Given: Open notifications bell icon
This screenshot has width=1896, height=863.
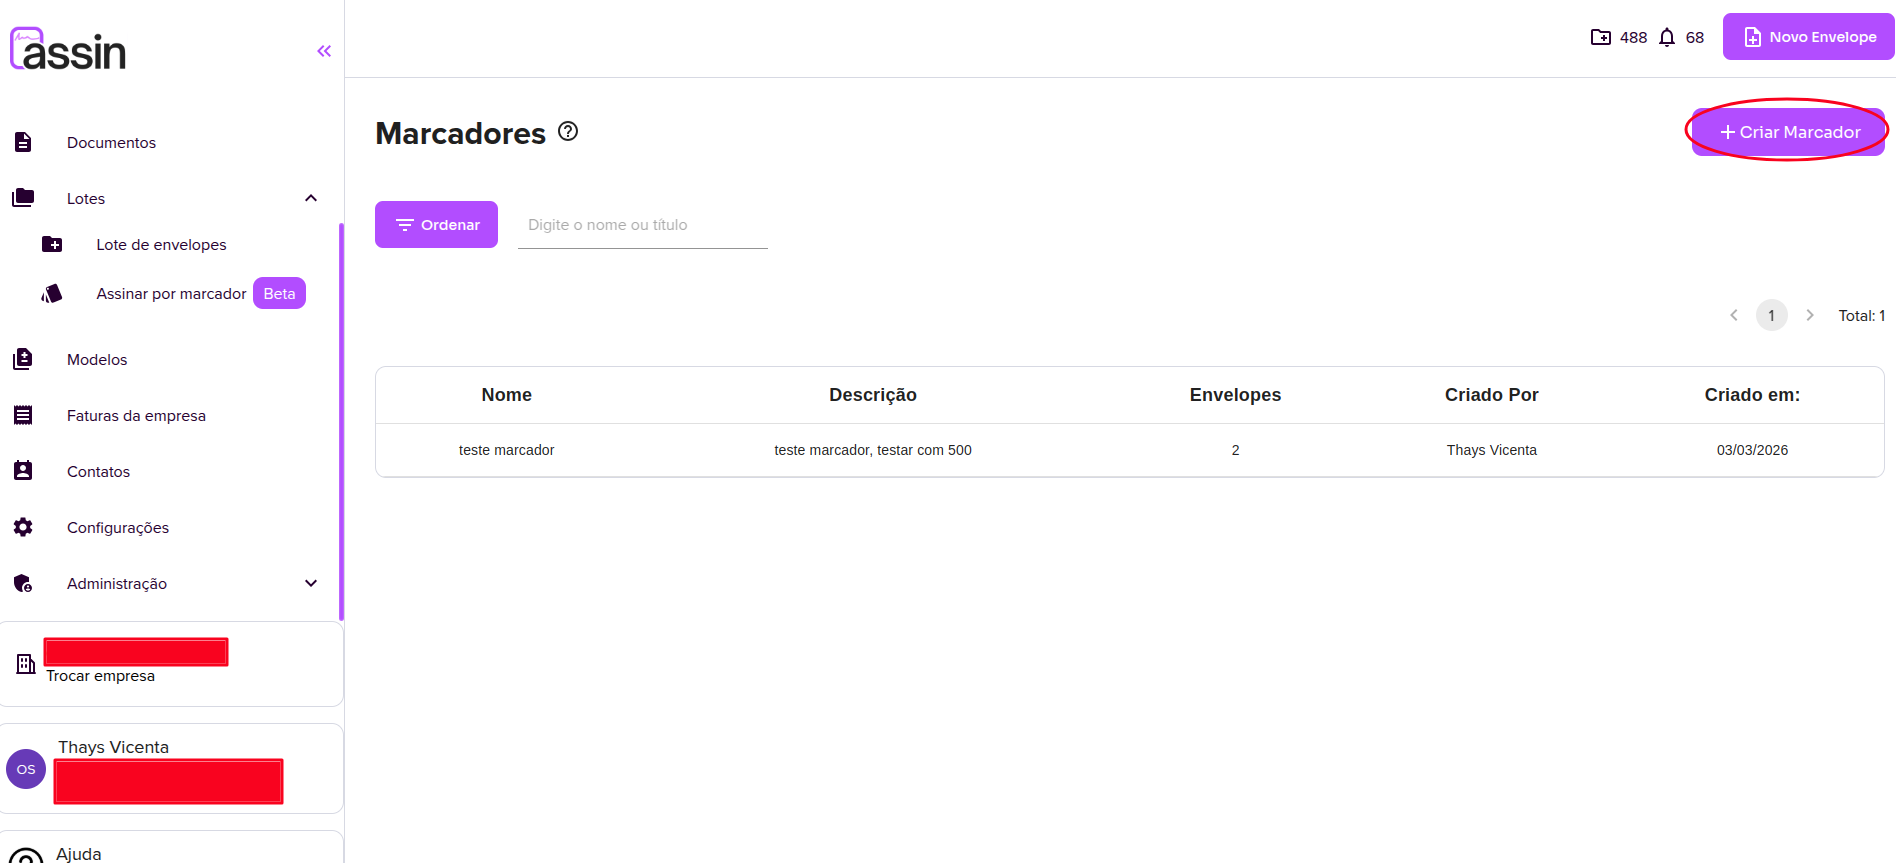Looking at the screenshot, I should (x=1666, y=38).
